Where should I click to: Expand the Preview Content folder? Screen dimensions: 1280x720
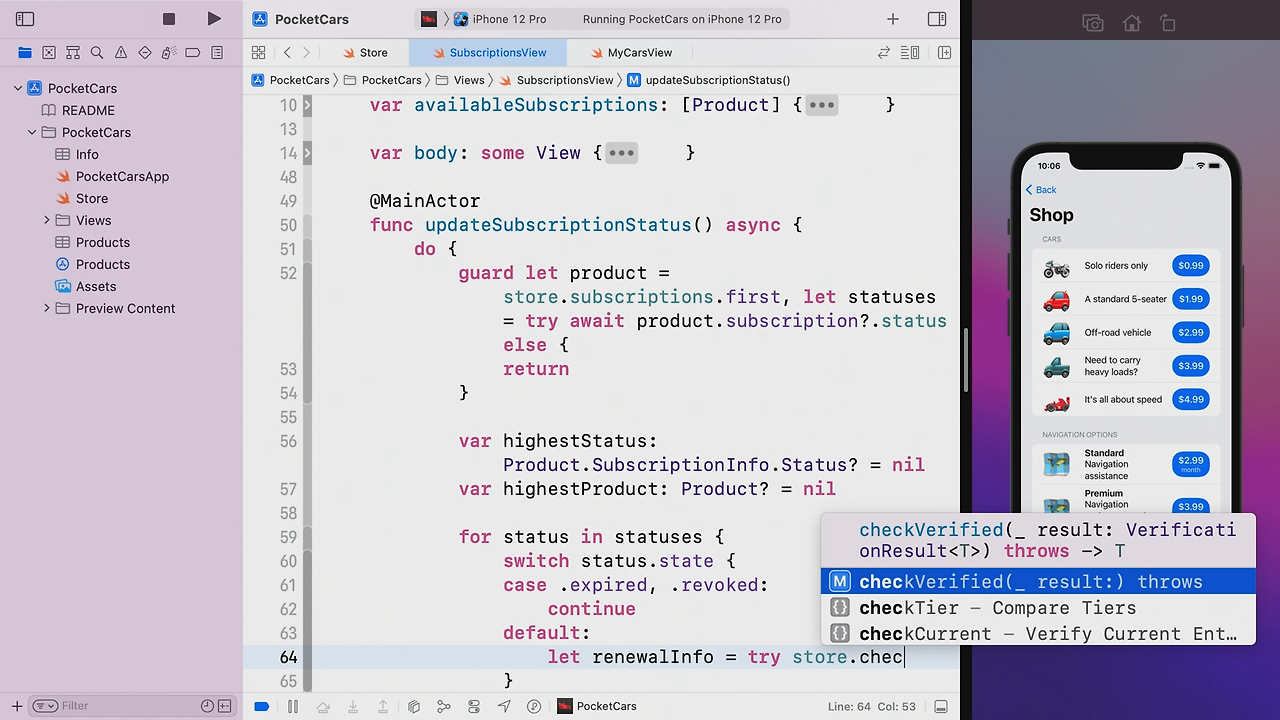[x=46, y=308]
